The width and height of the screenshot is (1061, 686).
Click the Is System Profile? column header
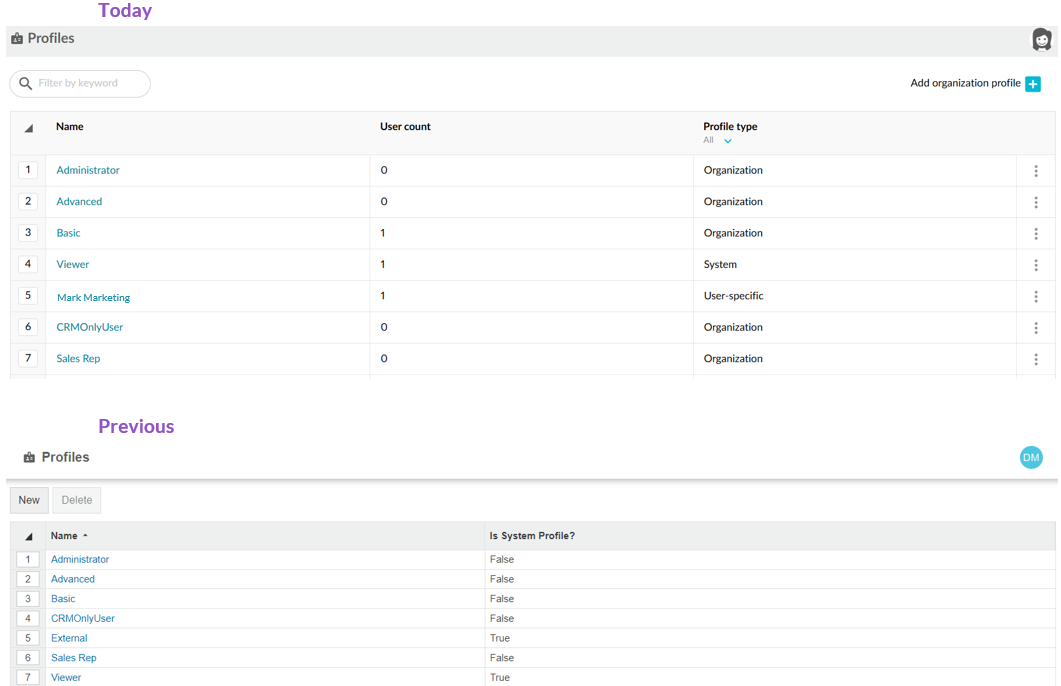point(532,536)
